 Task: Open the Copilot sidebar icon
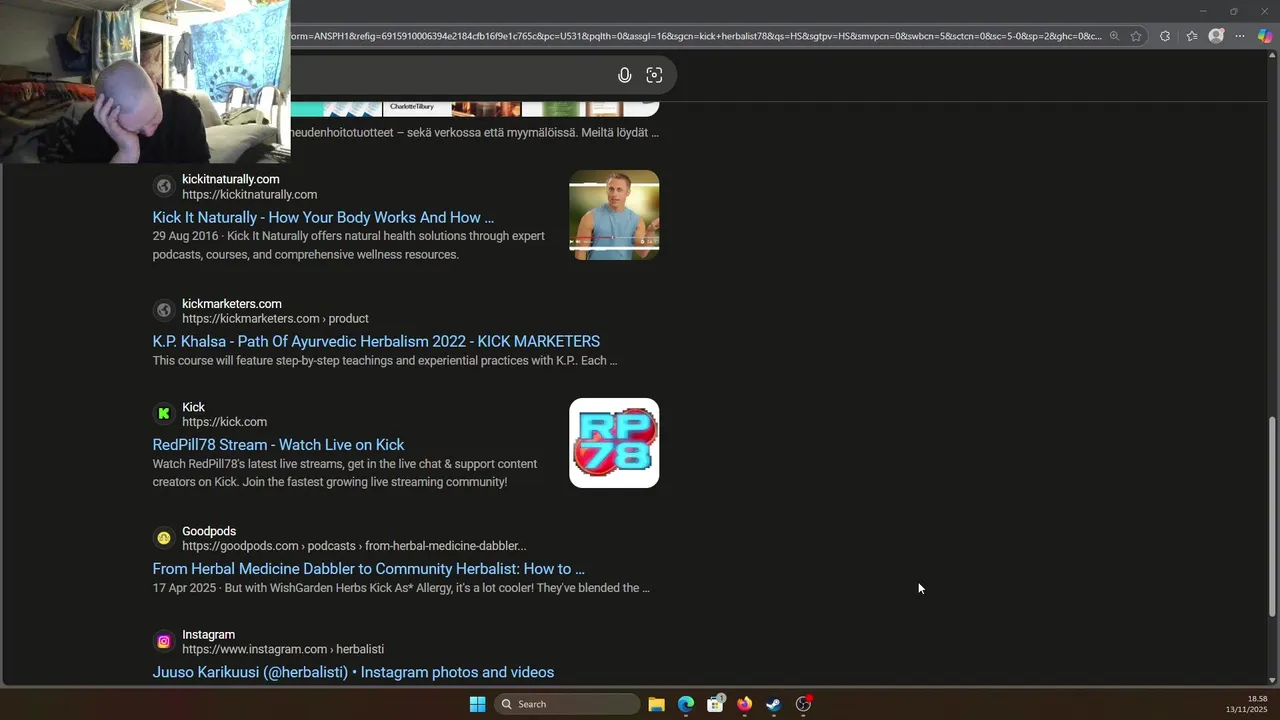click(1265, 36)
